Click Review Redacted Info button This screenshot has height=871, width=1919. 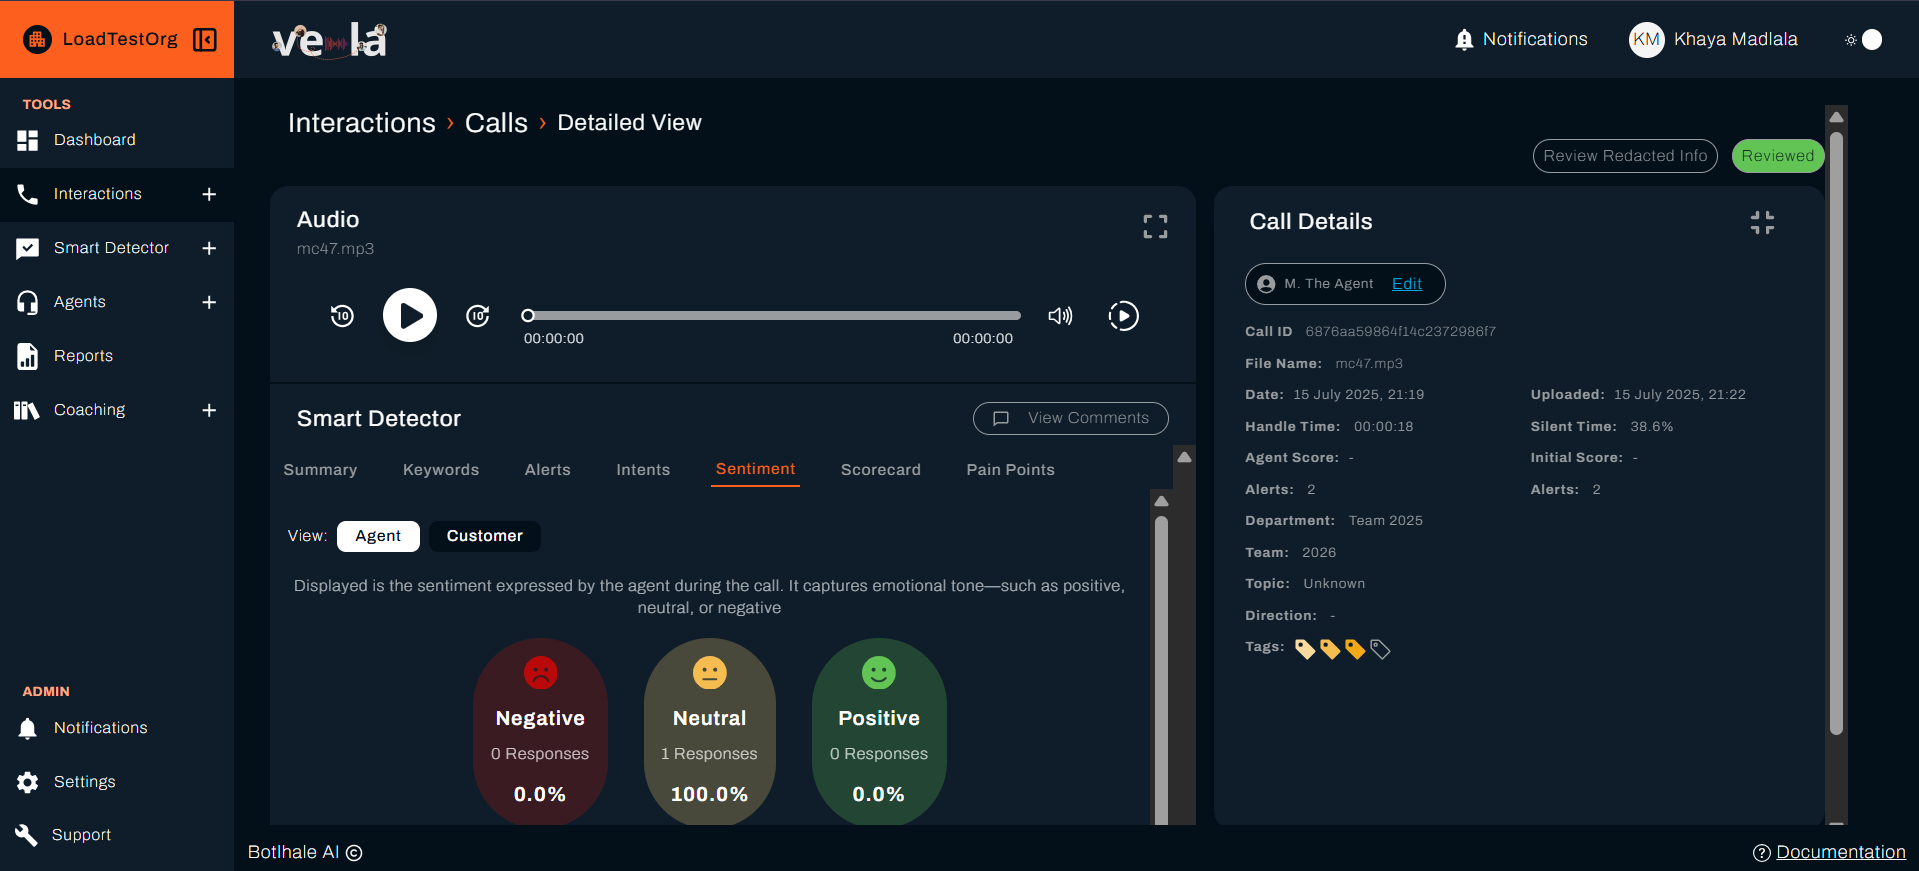pos(1624,156)
